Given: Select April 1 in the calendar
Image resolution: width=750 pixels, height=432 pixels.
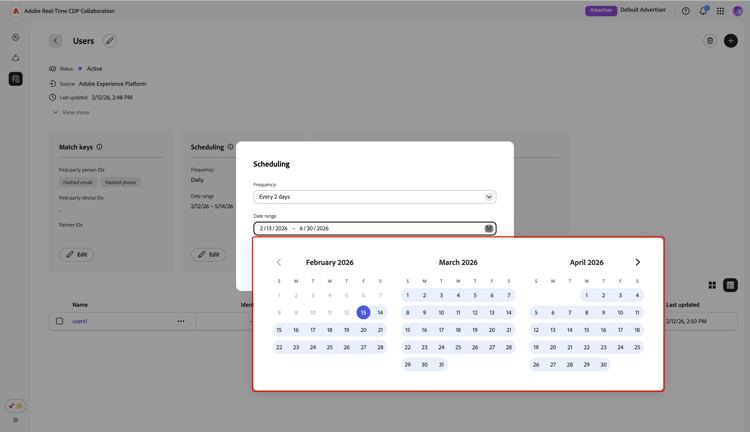Looking at the screenshot, I should pos(586,295).
